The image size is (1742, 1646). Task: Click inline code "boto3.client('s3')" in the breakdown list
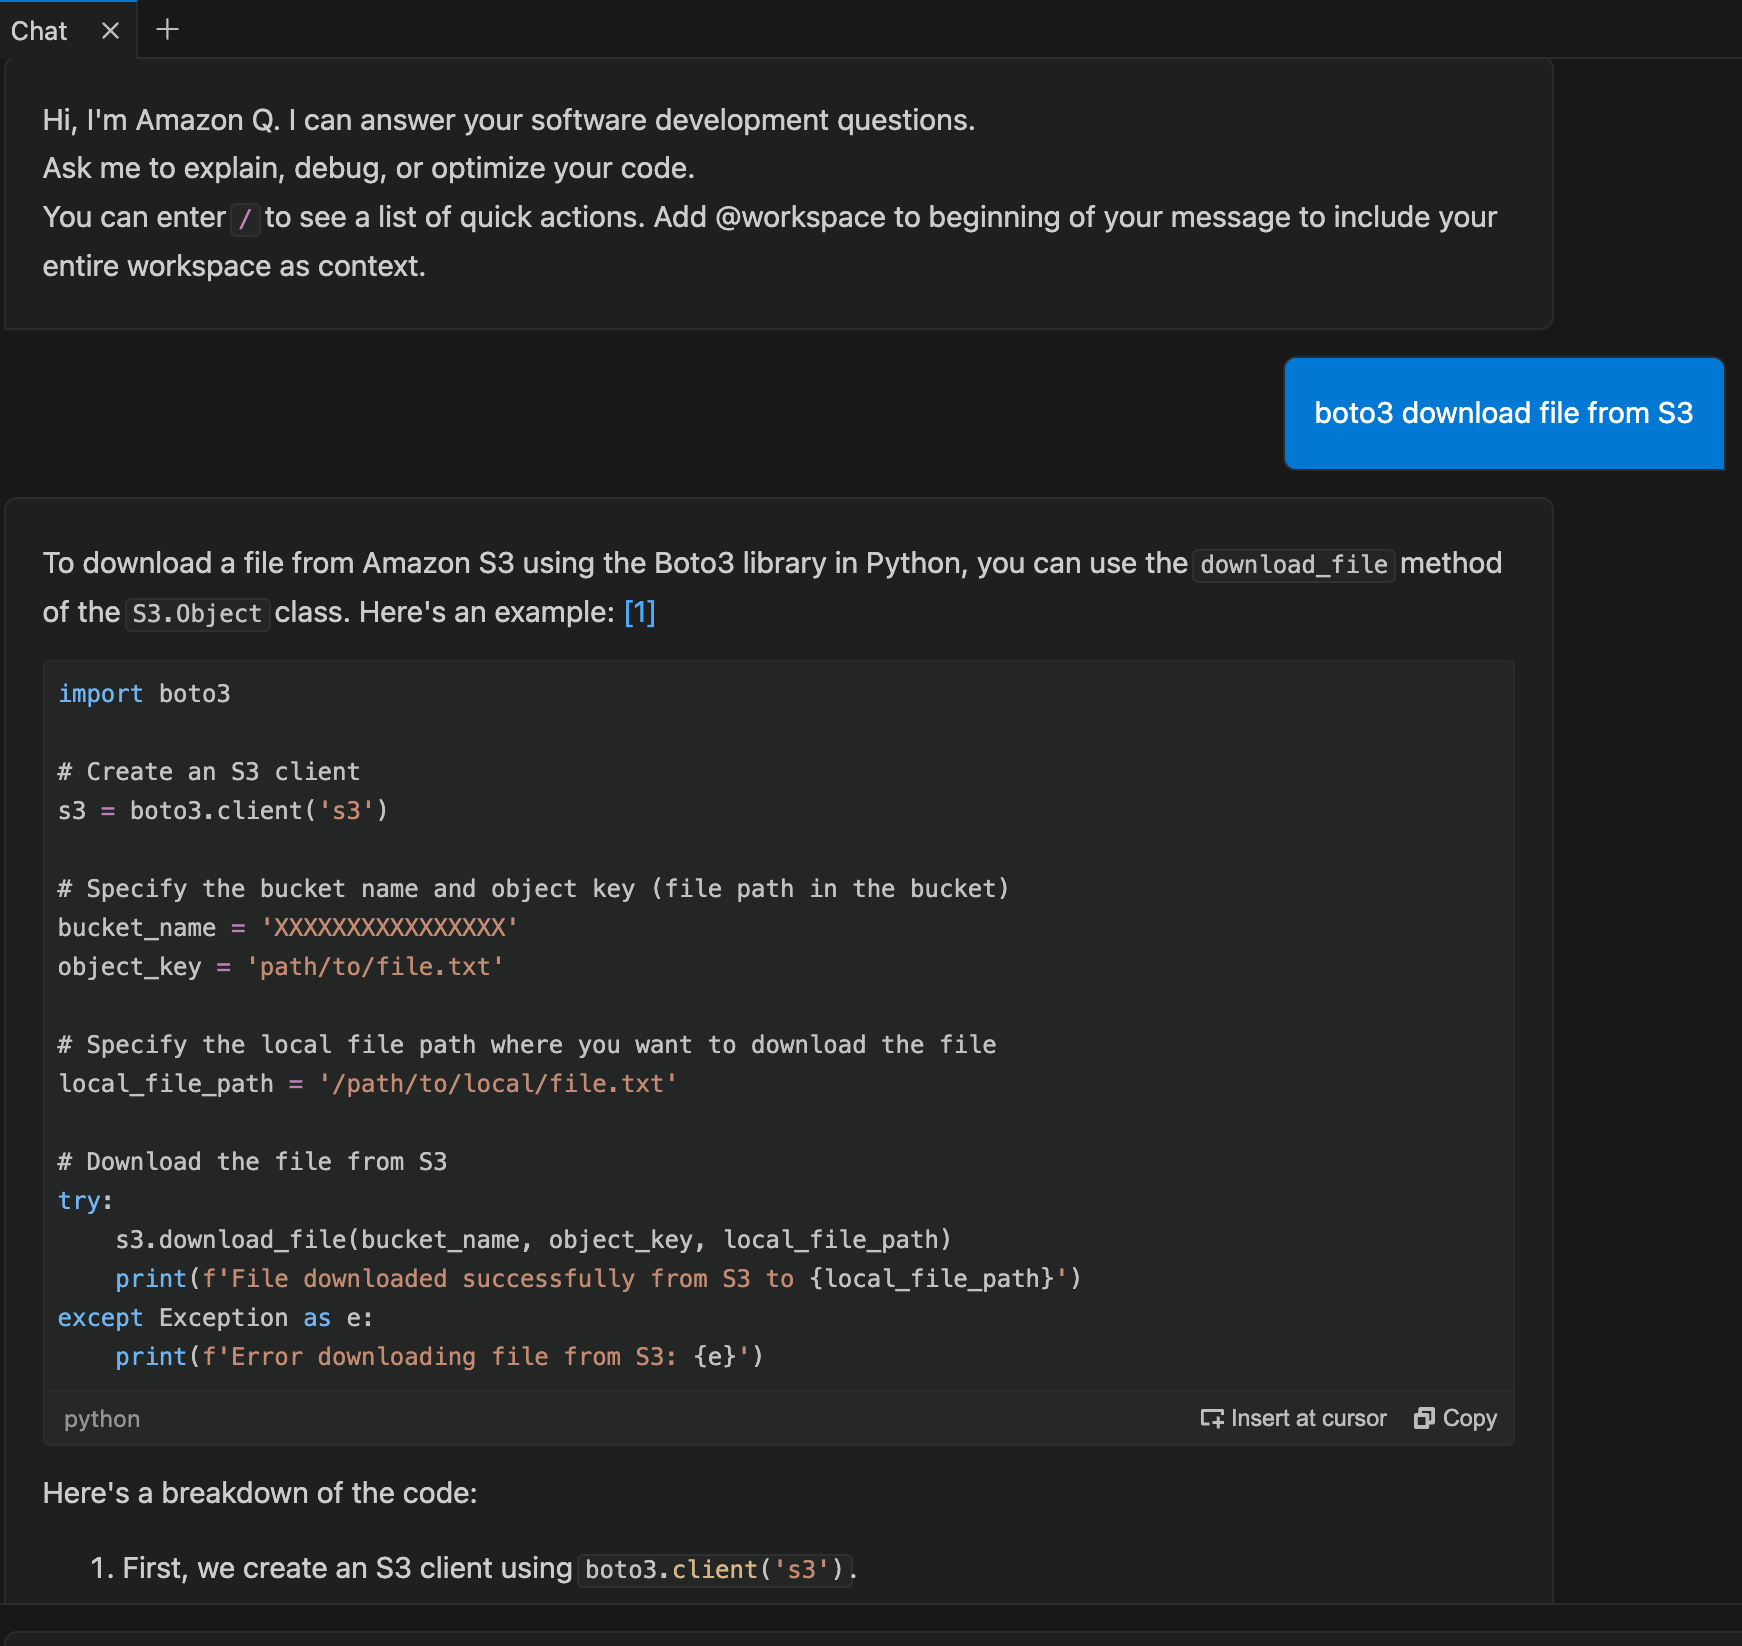click(x=715, y=1569)
